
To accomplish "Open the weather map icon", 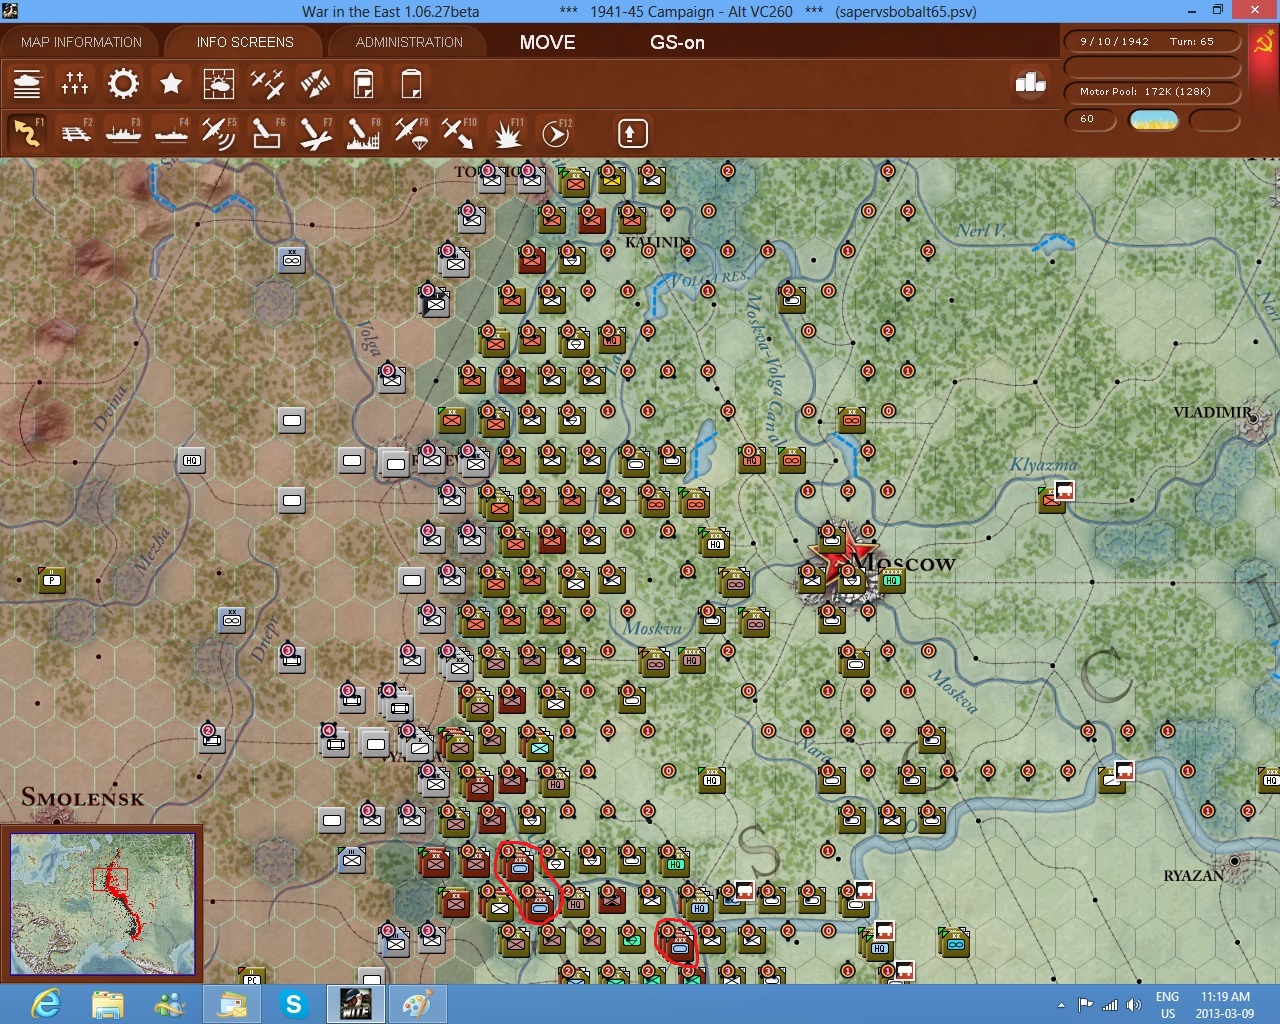I will 219,84.
